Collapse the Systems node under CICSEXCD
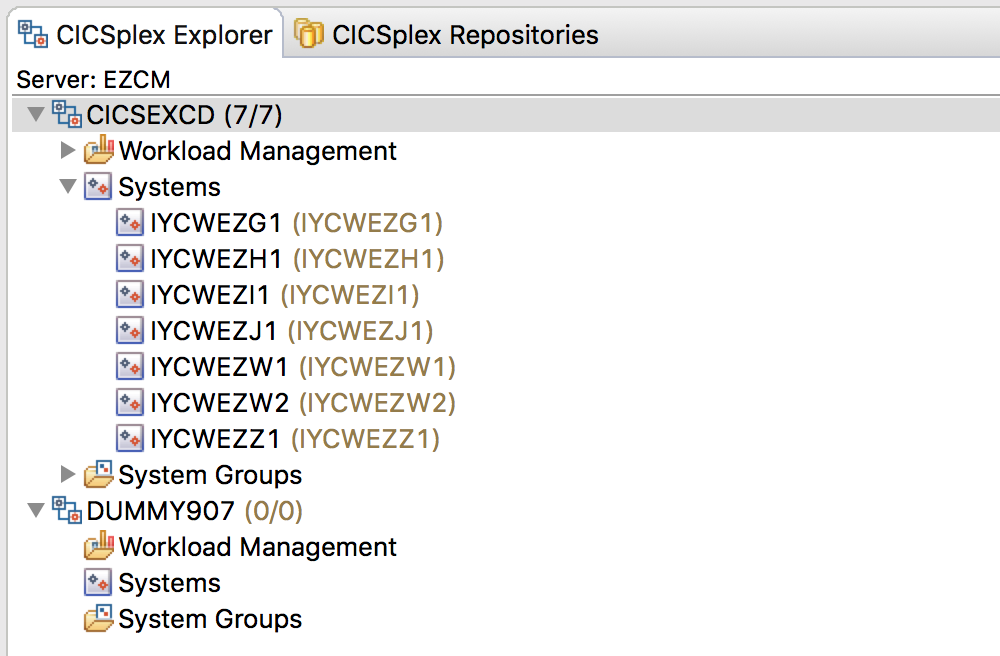The width and height of the screenshot is (1000, 656). [x=68, y=186]
